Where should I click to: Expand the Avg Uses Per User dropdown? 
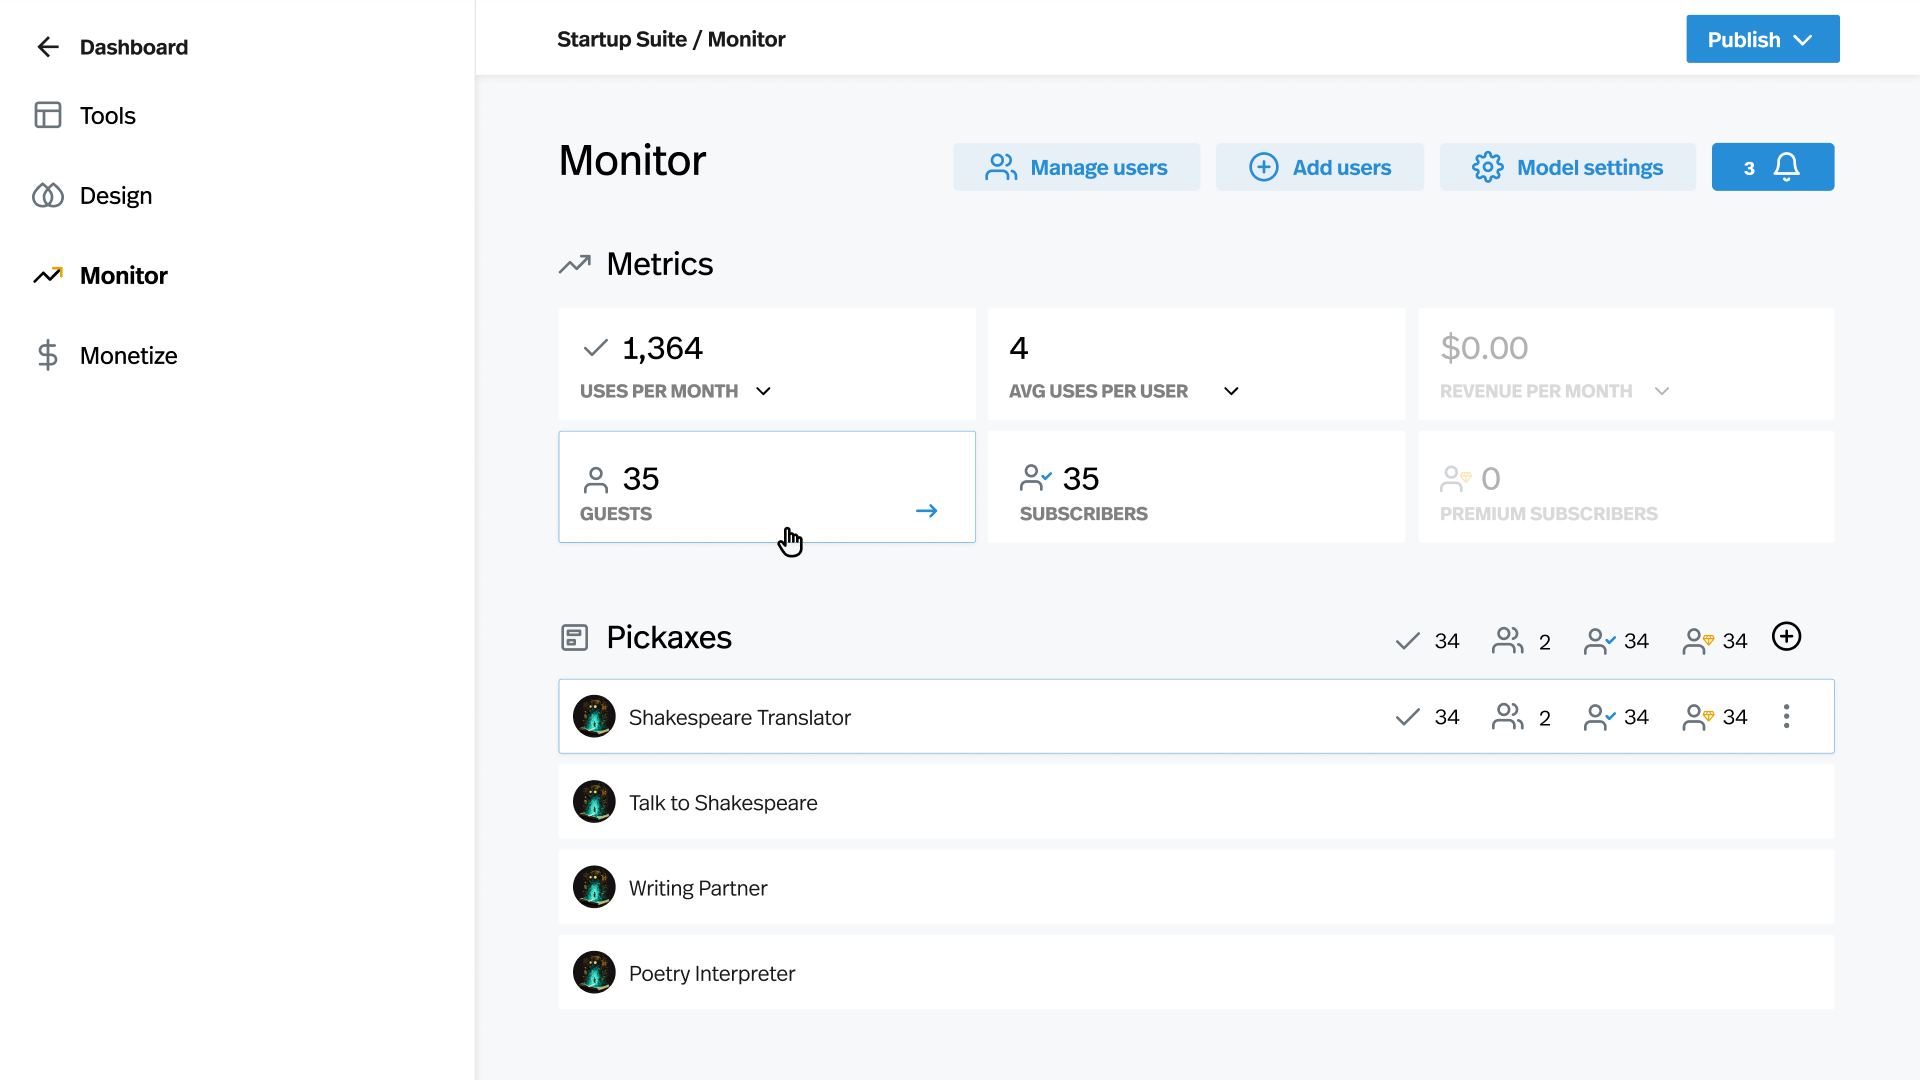pos(1231,391)
